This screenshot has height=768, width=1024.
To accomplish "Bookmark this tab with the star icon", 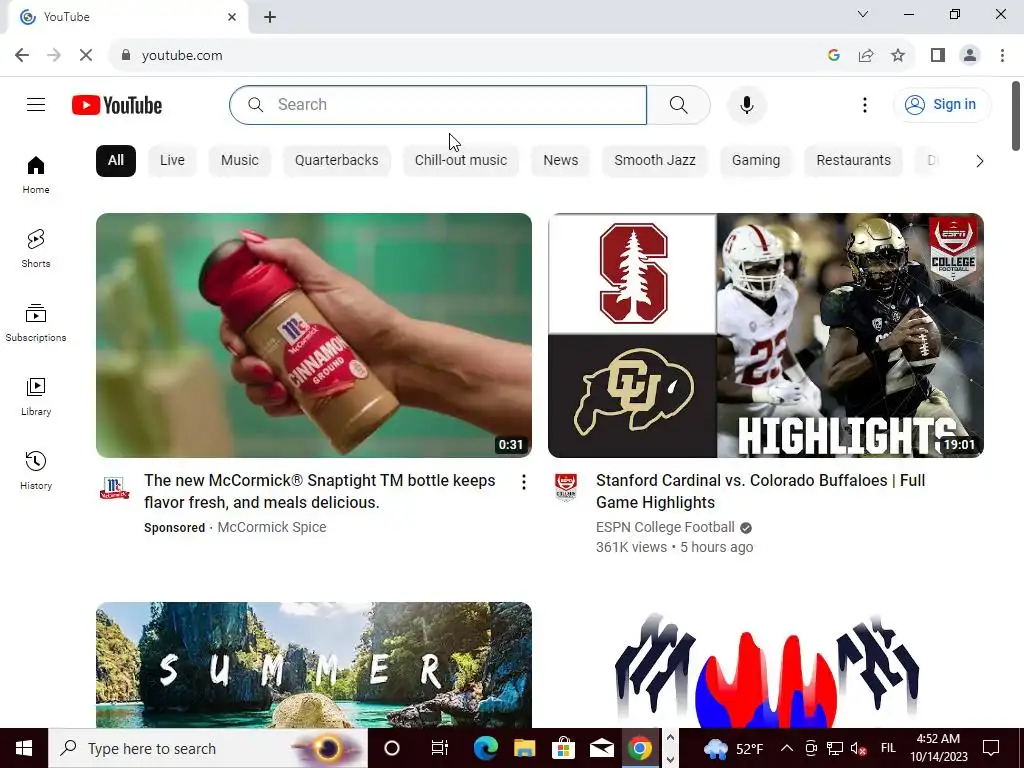I will coord(898,55).
